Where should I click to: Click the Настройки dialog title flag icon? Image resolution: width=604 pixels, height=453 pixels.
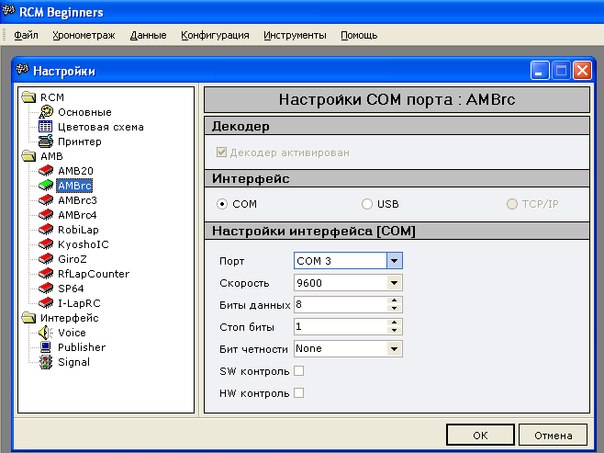coord(22,70)
